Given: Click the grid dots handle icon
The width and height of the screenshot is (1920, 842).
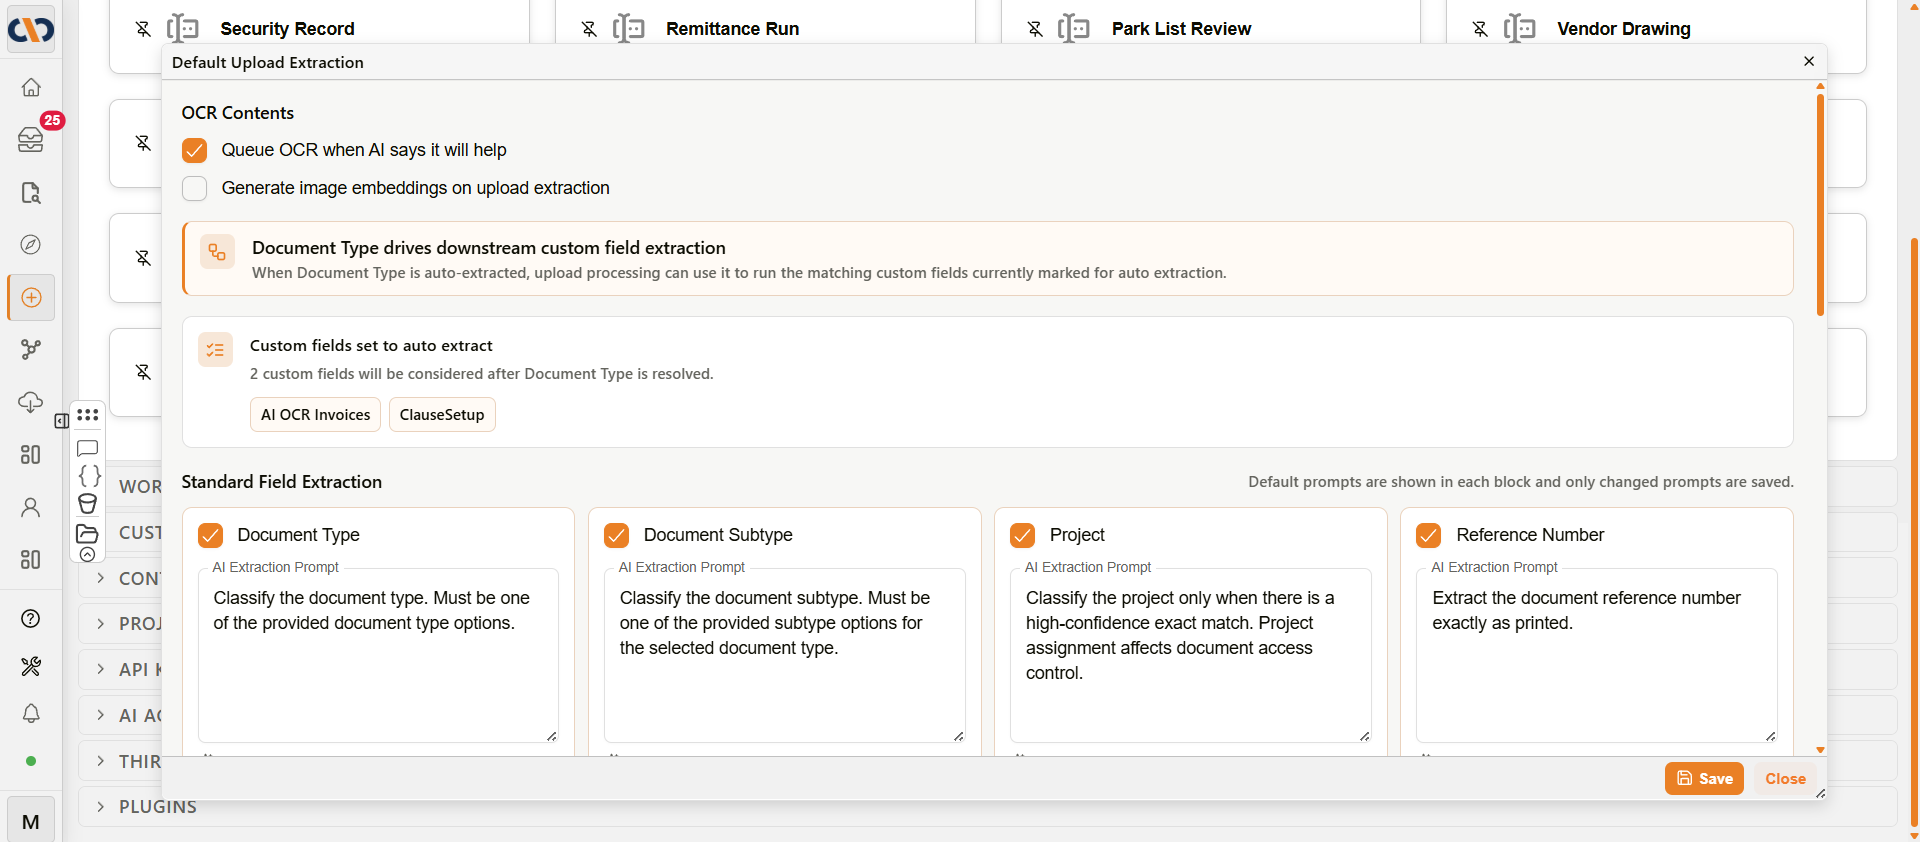Looking at the screenshot, I should tap(88, 414).
